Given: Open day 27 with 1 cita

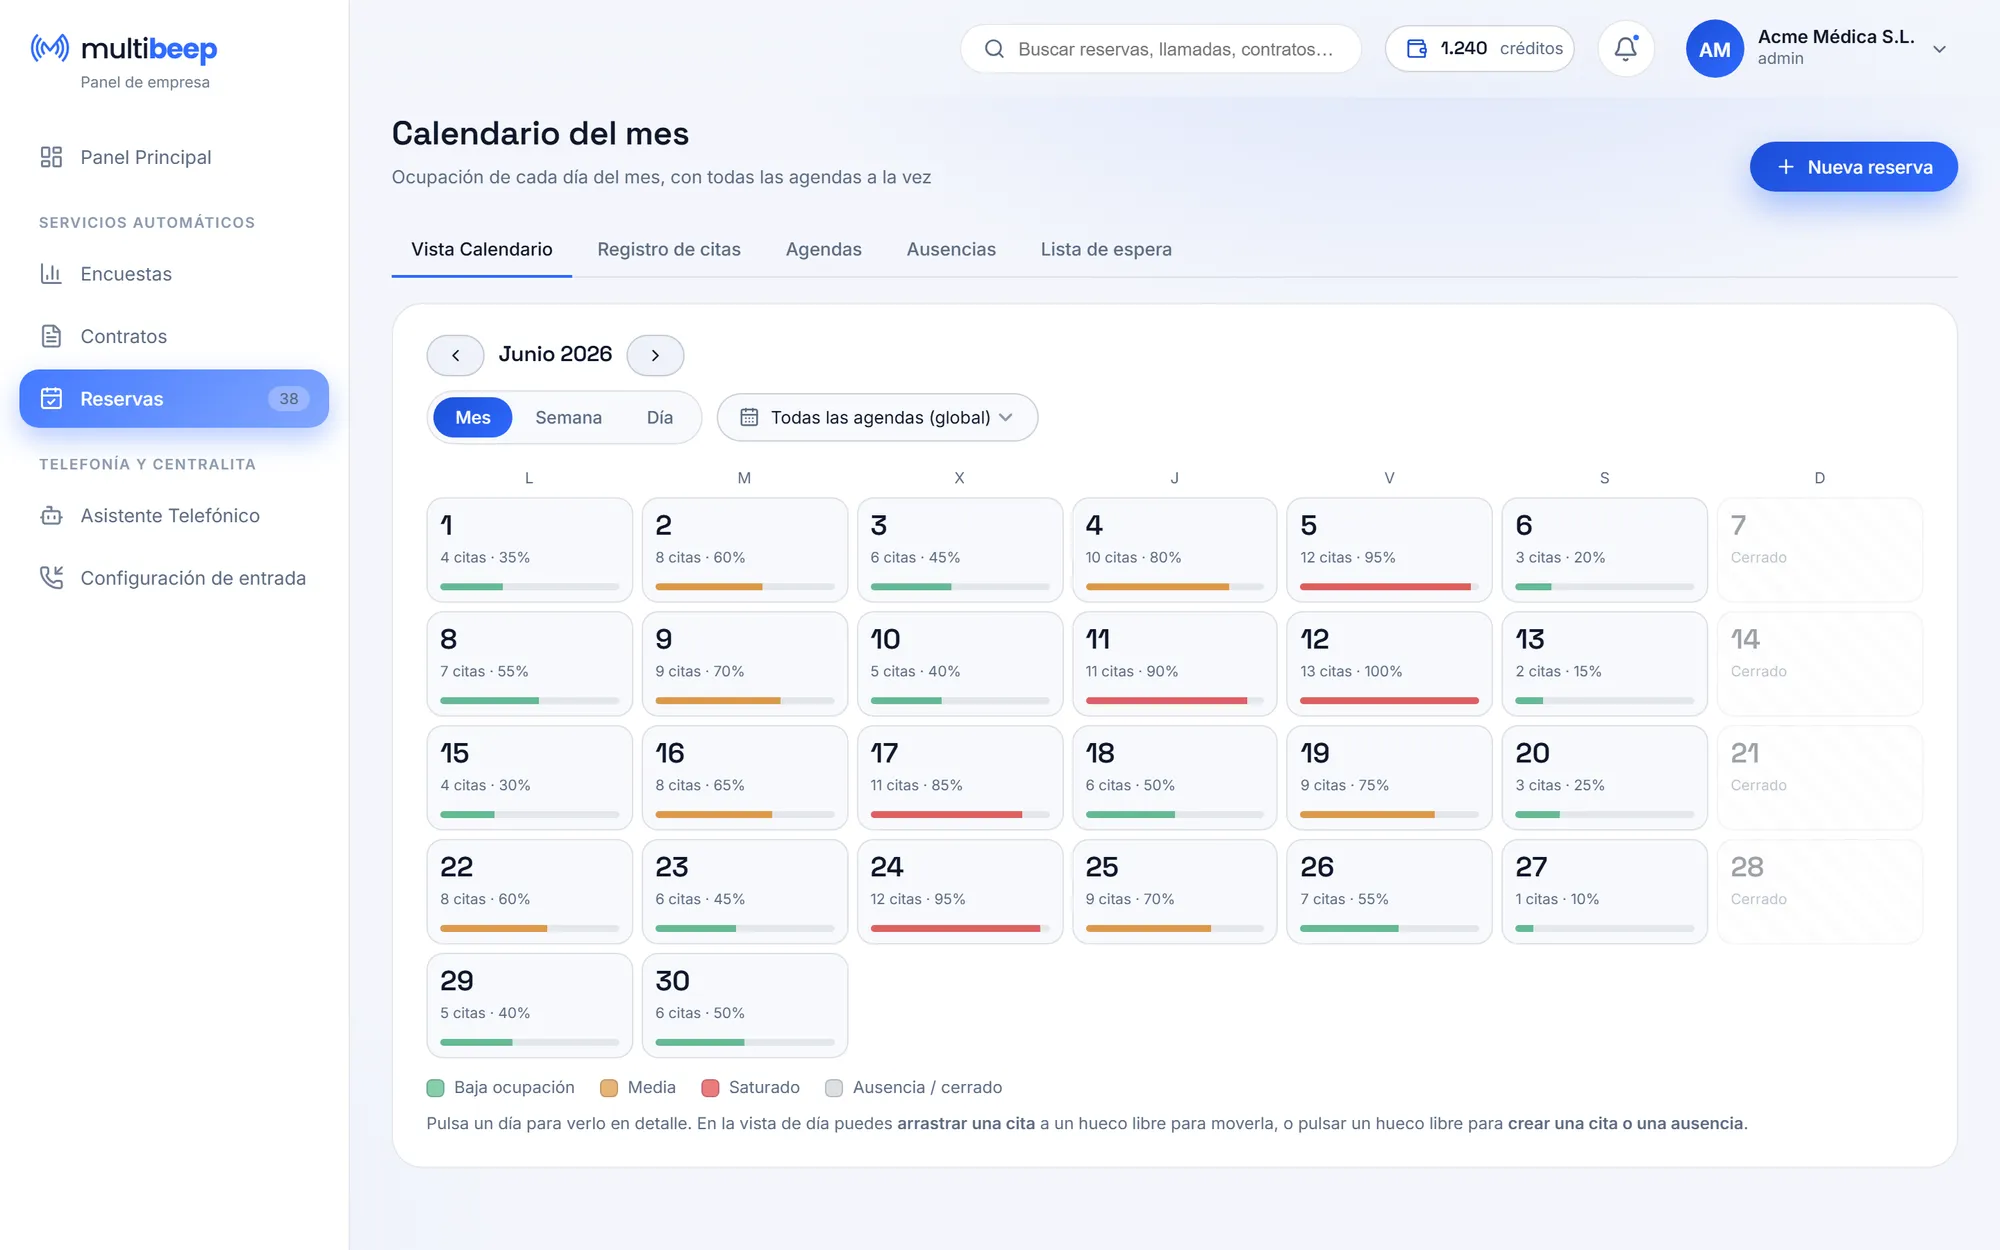Looking at the screenshot, I should [1604, 892].
